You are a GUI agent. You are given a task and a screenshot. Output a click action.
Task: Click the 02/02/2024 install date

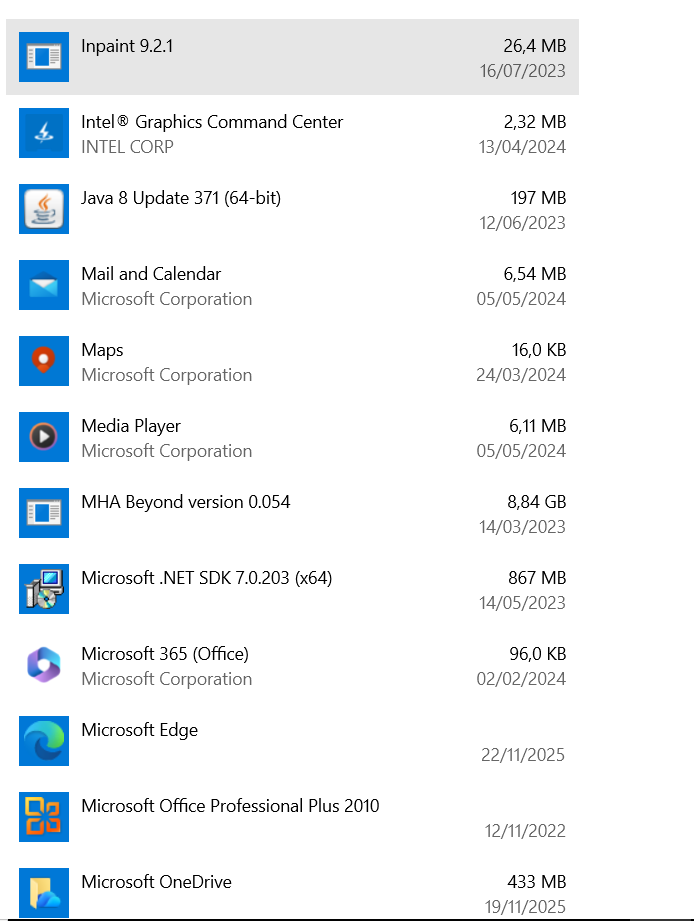[x=521, y=679]
